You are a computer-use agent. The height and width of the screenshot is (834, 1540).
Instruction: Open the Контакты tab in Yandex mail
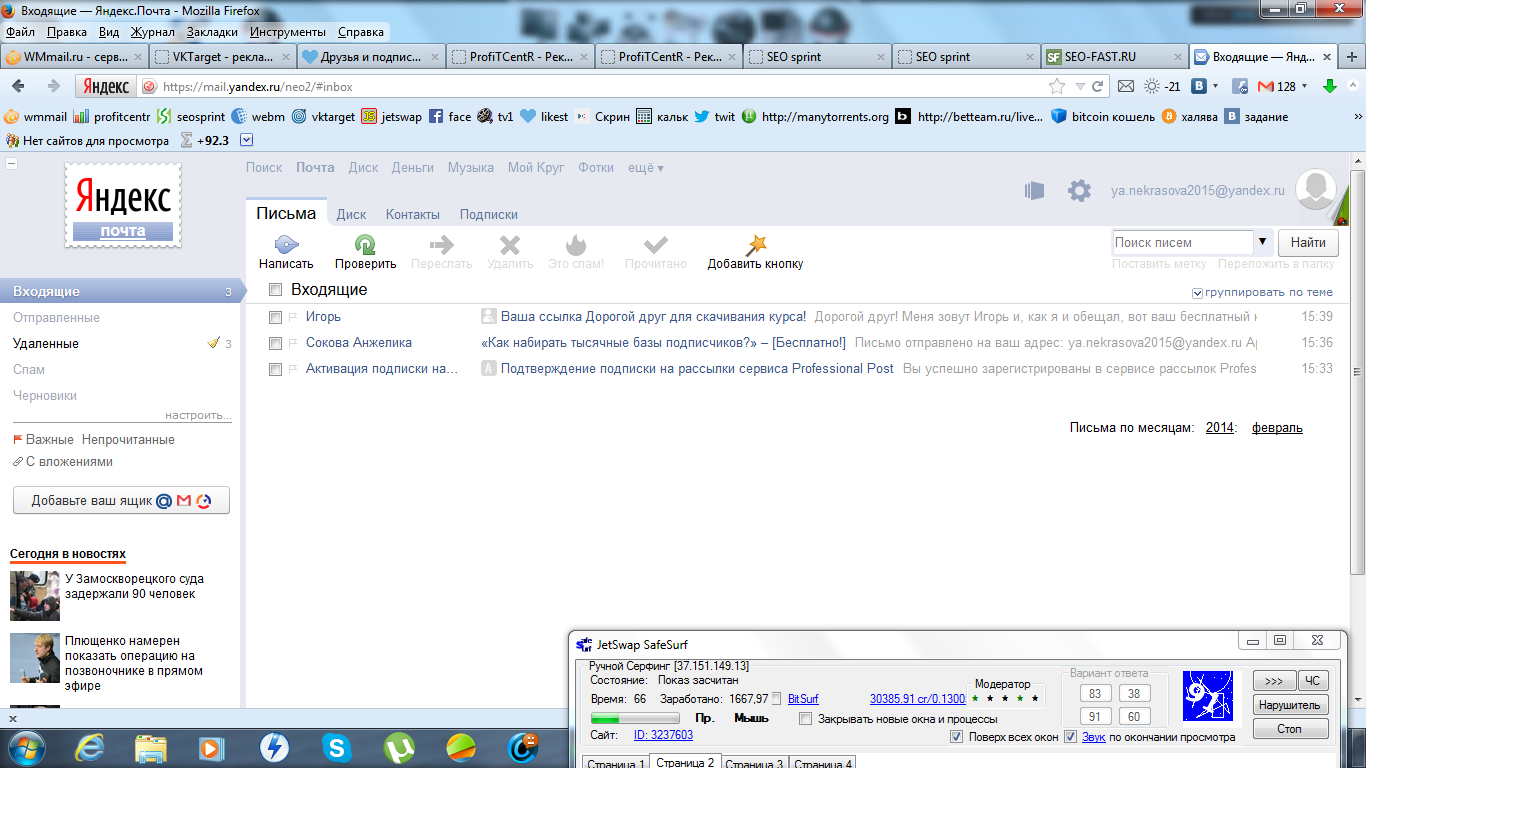click(413, 214)
